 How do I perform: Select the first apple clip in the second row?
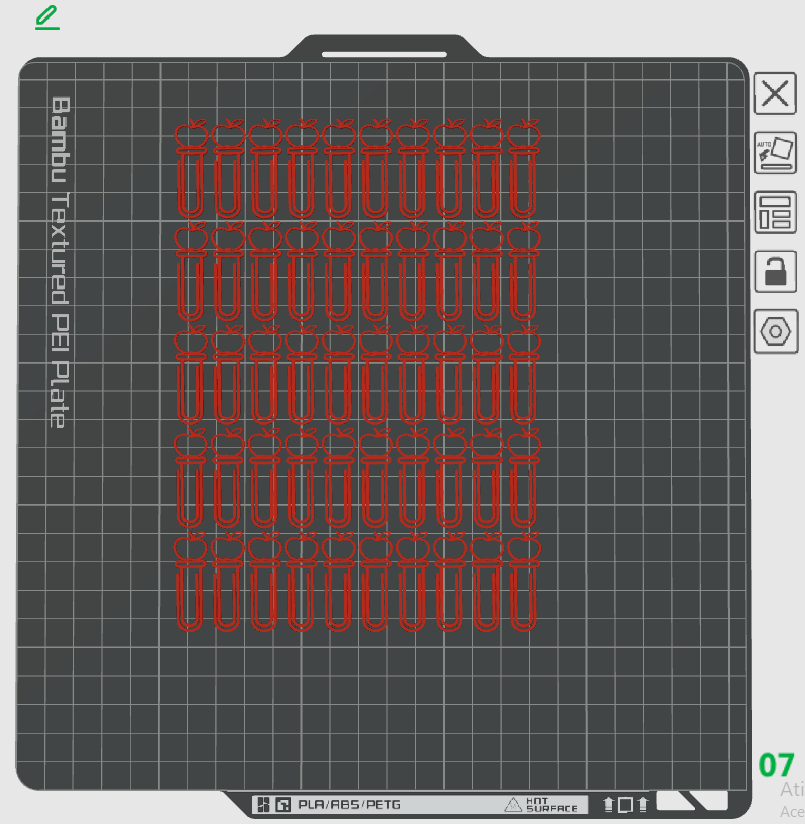tap(190, 271)
